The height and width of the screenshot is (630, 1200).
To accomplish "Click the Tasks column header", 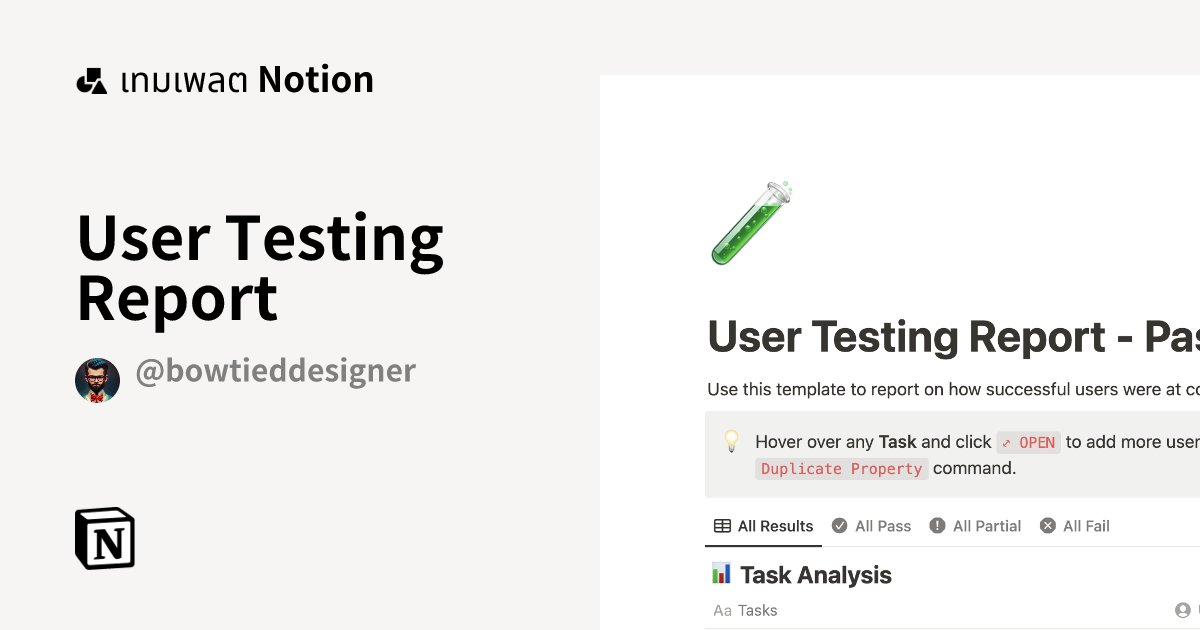I will coord(758,610).
